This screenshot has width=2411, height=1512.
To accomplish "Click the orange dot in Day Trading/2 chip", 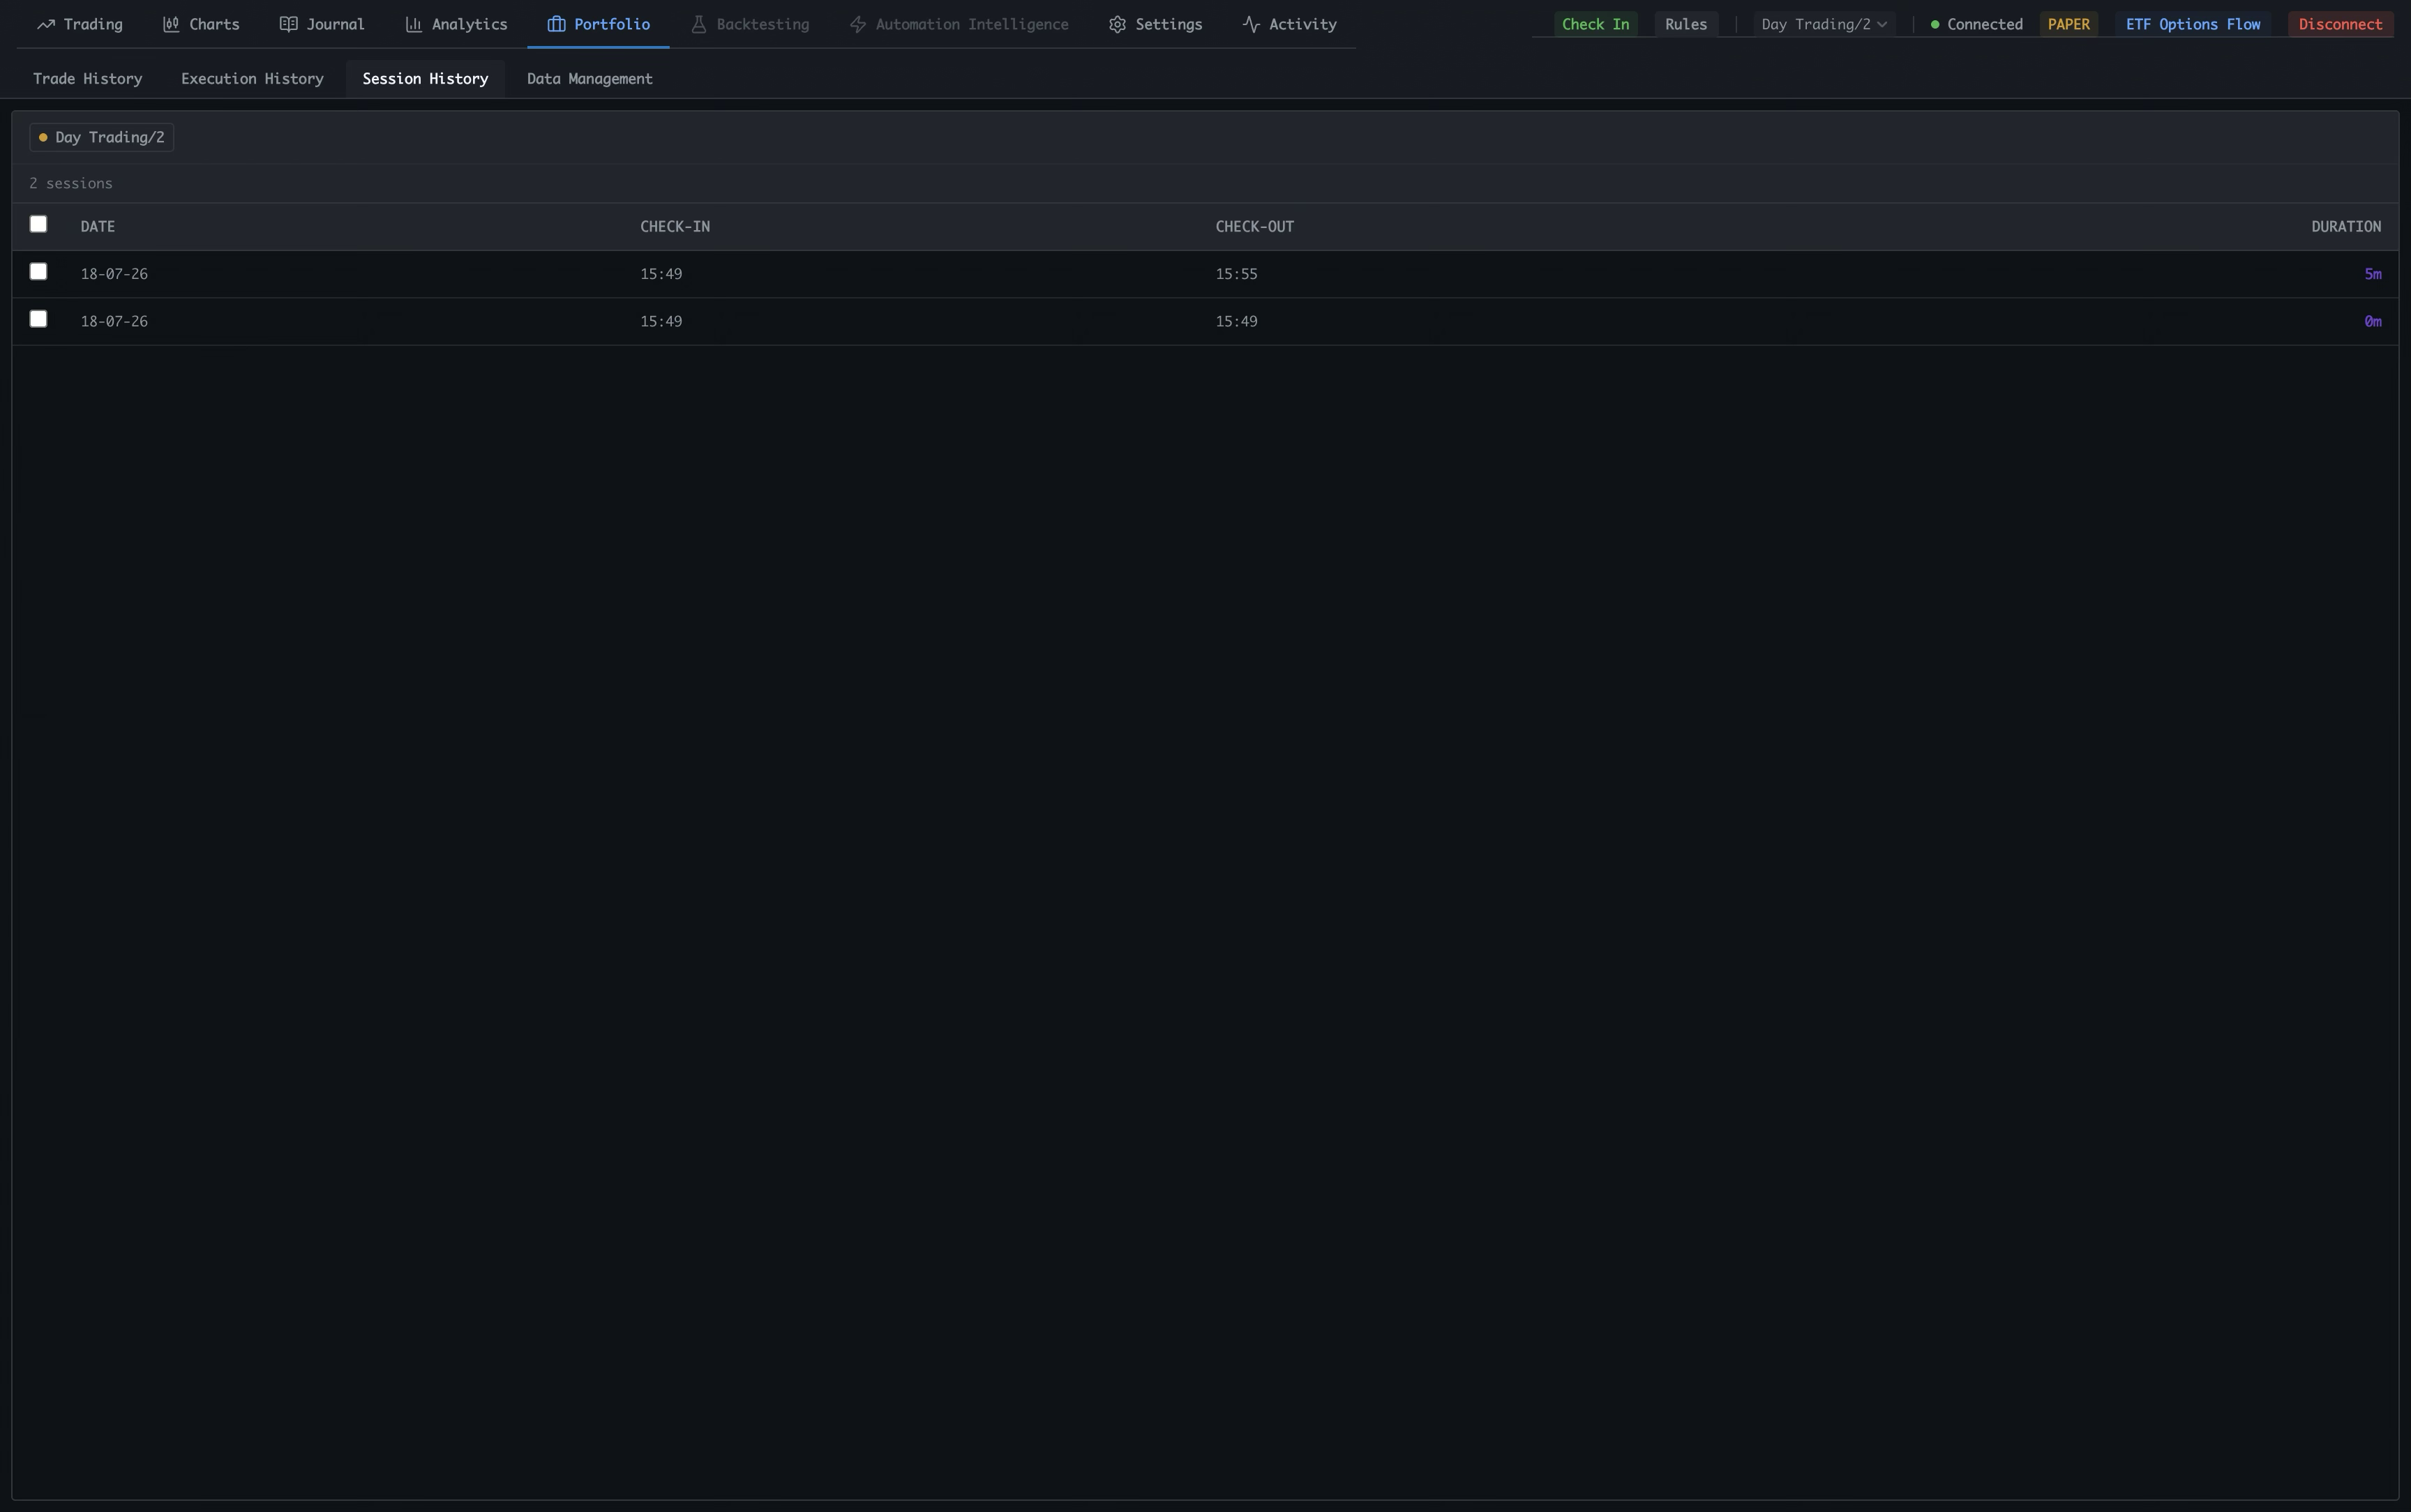I will [43, 137].
